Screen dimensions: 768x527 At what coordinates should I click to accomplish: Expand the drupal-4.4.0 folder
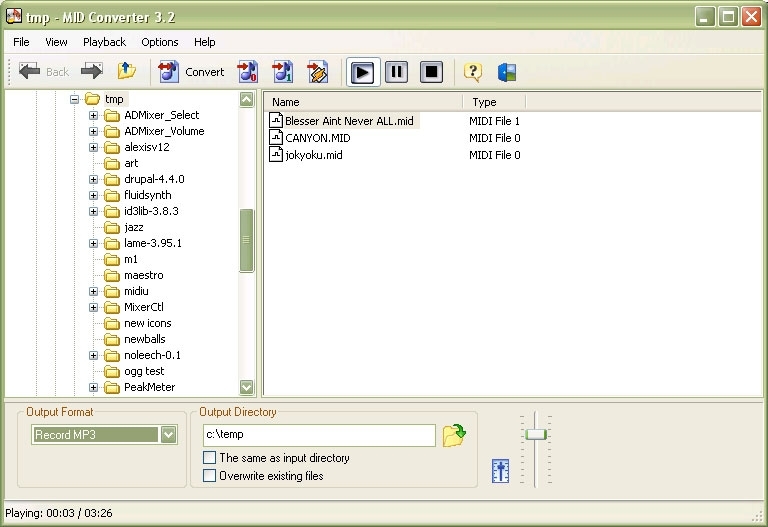[94, 179]
